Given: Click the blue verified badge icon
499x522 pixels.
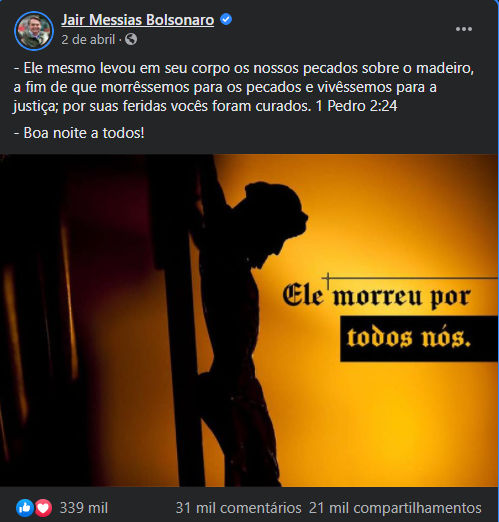Looking at the screenshot, I should point(226,19).
